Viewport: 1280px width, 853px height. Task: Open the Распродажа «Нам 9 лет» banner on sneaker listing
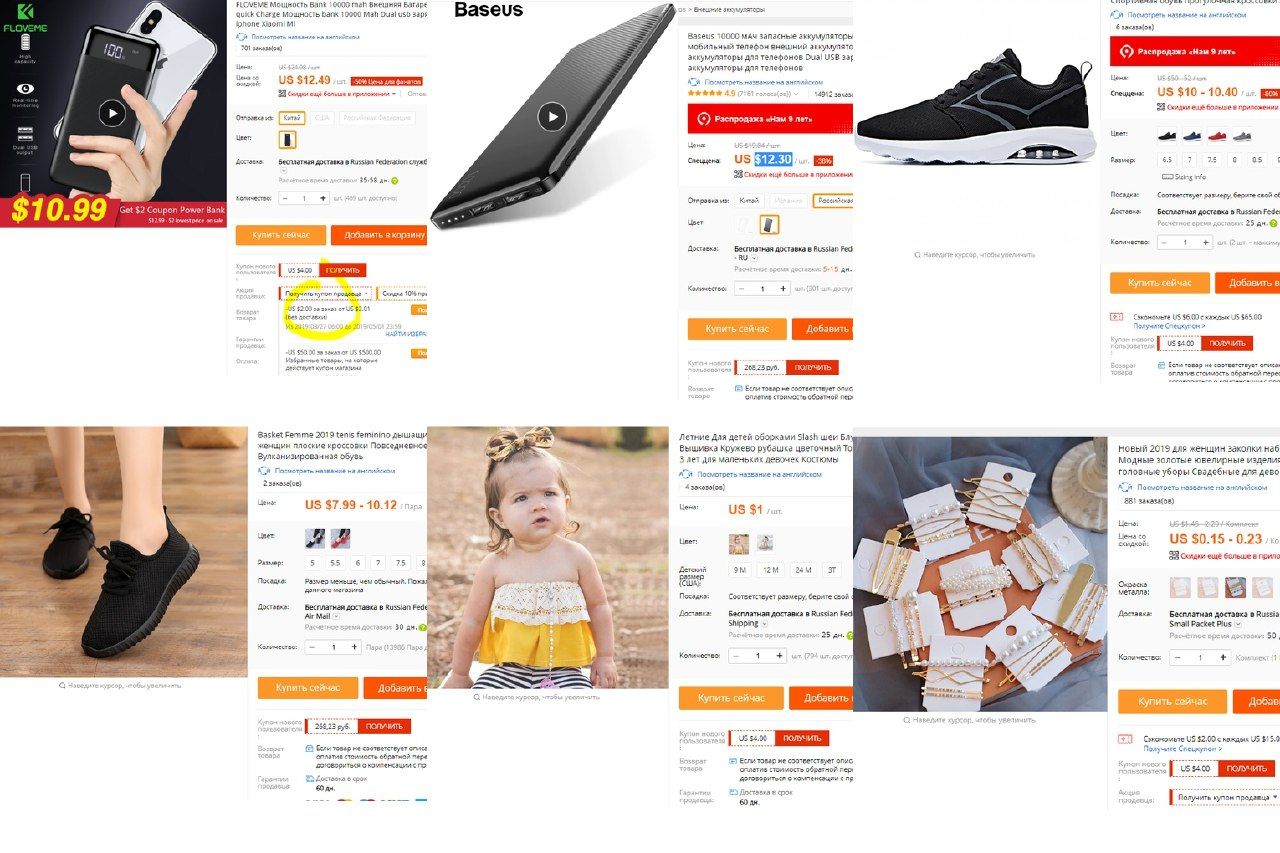[1195, 51]
